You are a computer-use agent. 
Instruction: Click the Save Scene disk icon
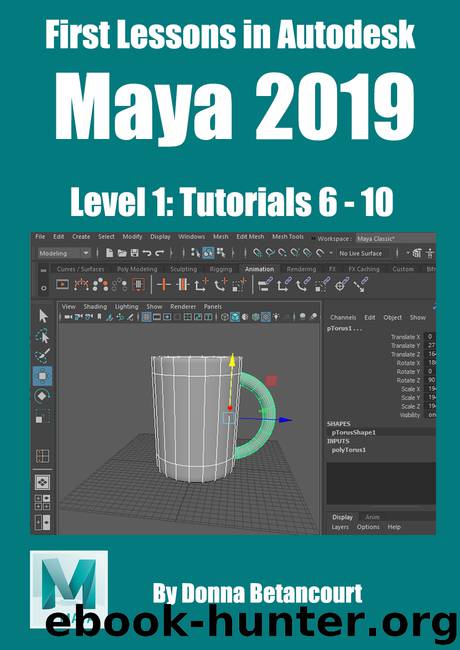coord(134,253)
